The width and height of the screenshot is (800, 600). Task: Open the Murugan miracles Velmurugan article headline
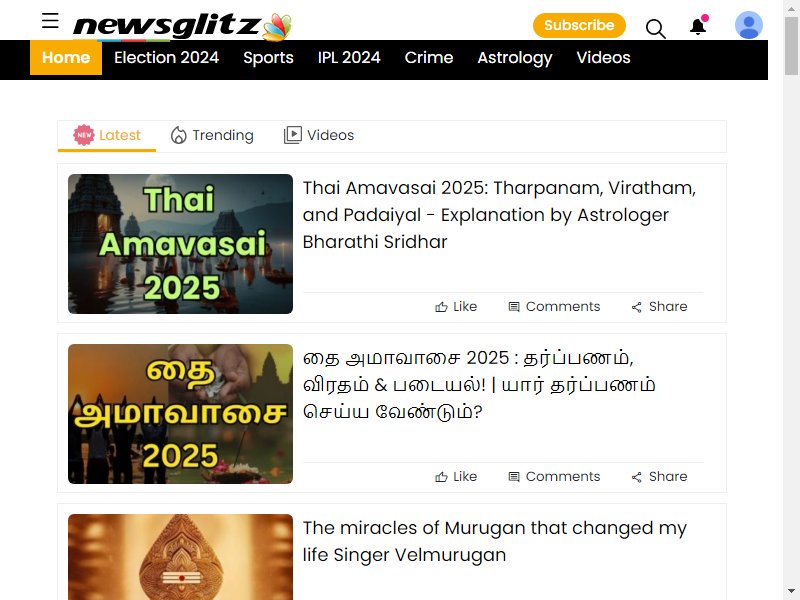[x=494, y=541]
